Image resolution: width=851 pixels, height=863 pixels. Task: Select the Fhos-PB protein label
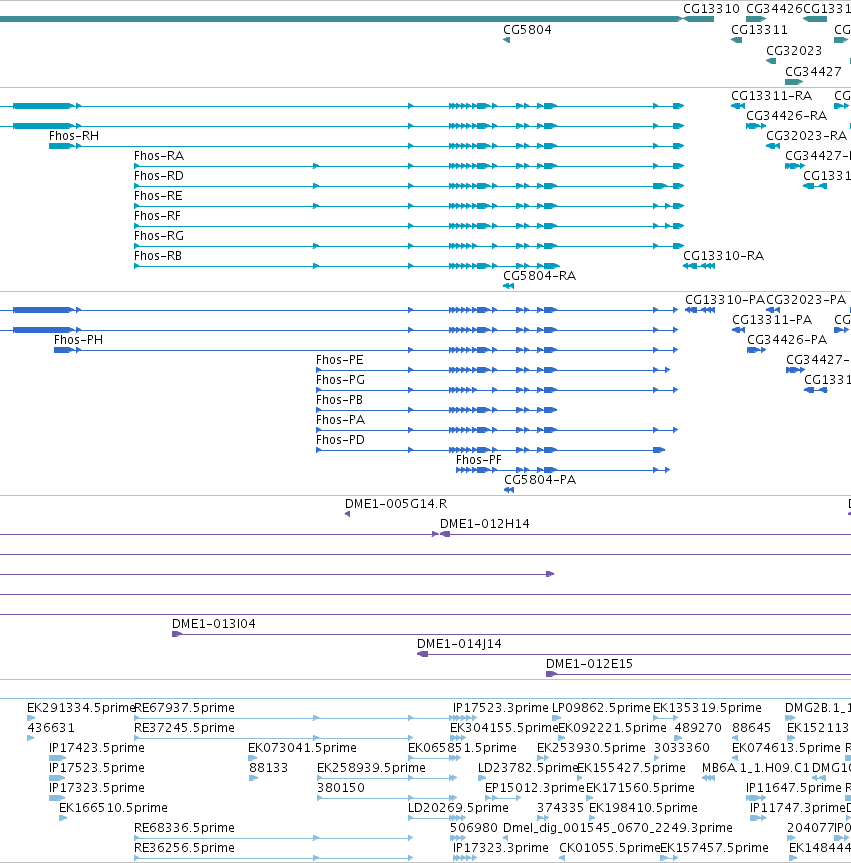[339, 400]
